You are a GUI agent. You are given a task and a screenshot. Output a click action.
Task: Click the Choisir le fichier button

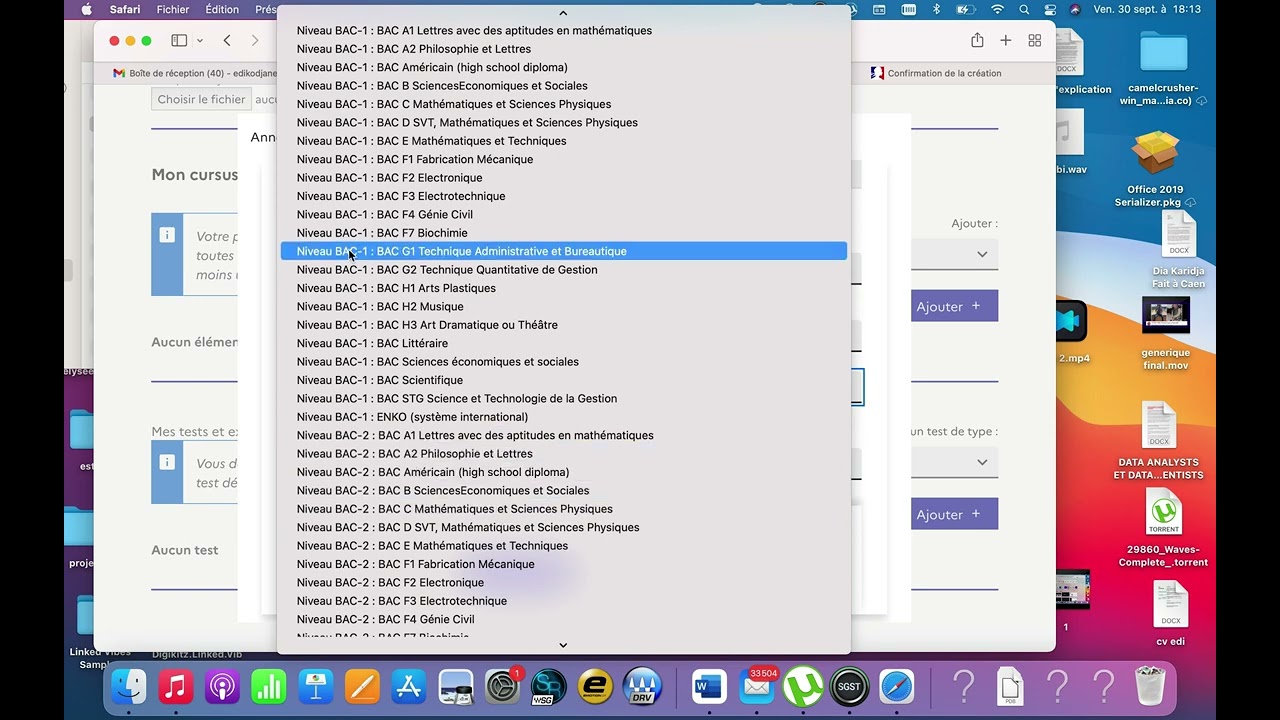point(201,99)
